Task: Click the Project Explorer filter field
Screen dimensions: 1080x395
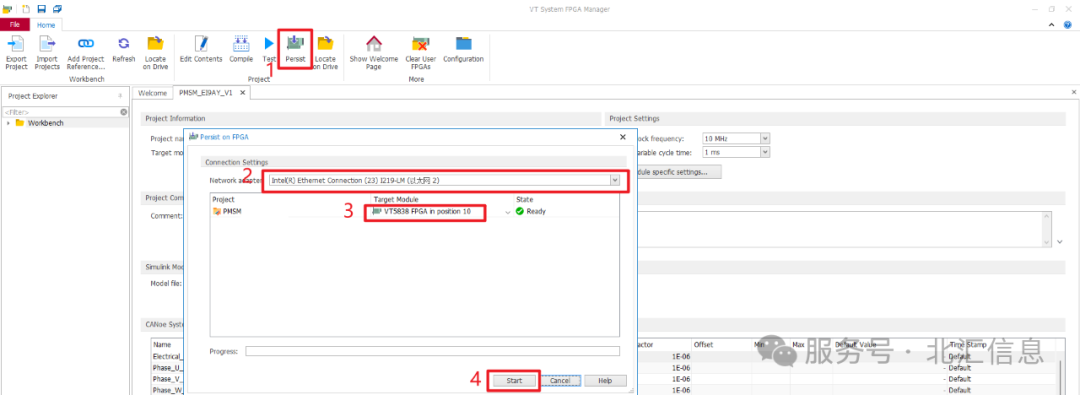Action: pos(61,112)
